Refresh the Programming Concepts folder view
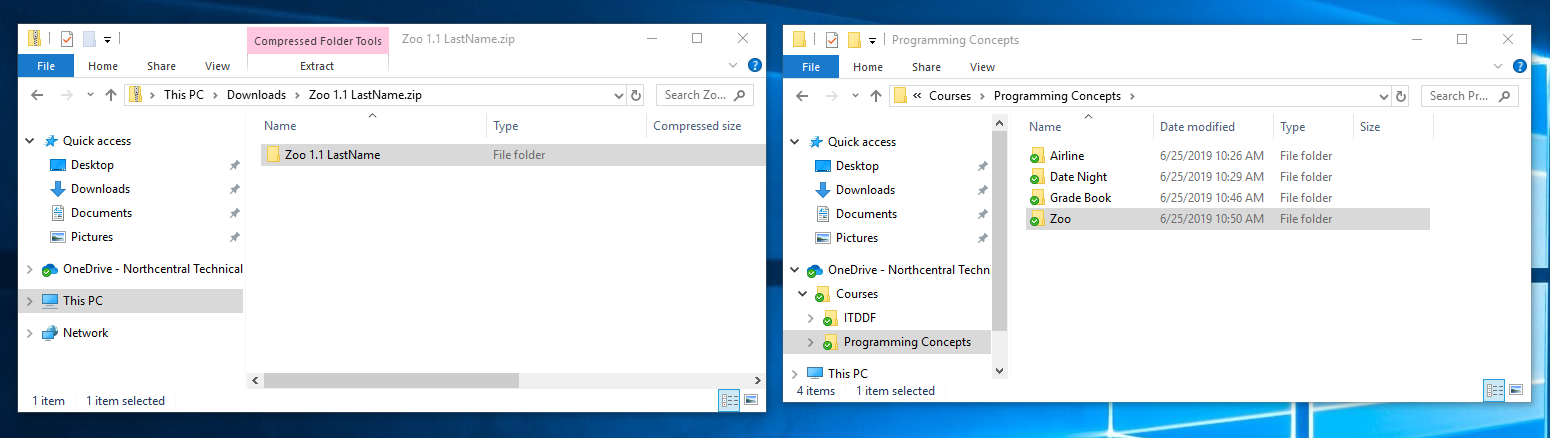This screenshot has width=1550, height=438. pyautogui.click(x=1400, y=96)
